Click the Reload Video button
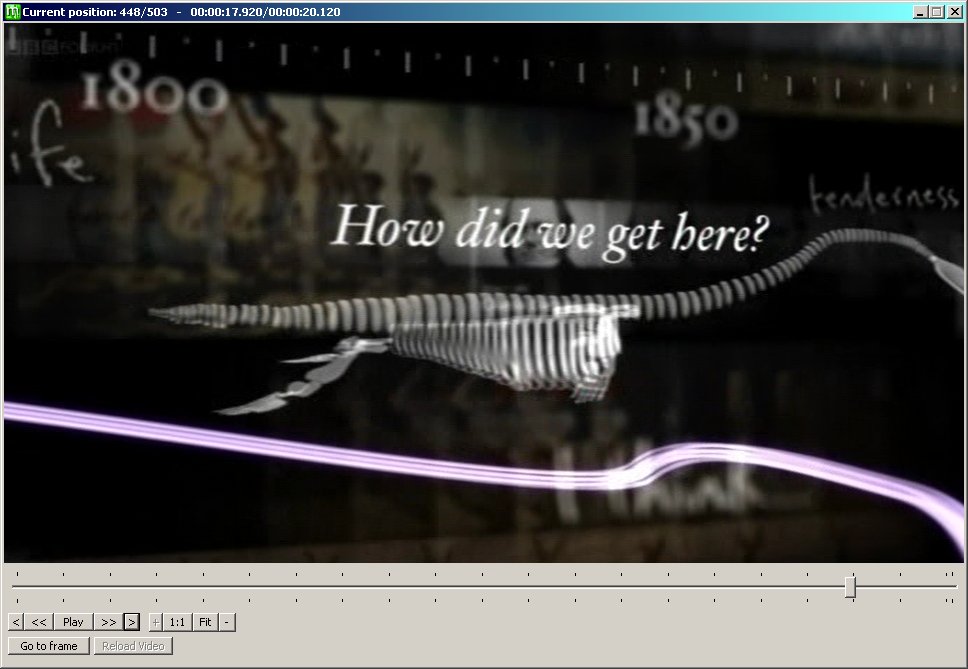Viewport: 968px width, 669px height. coord(133,646)
